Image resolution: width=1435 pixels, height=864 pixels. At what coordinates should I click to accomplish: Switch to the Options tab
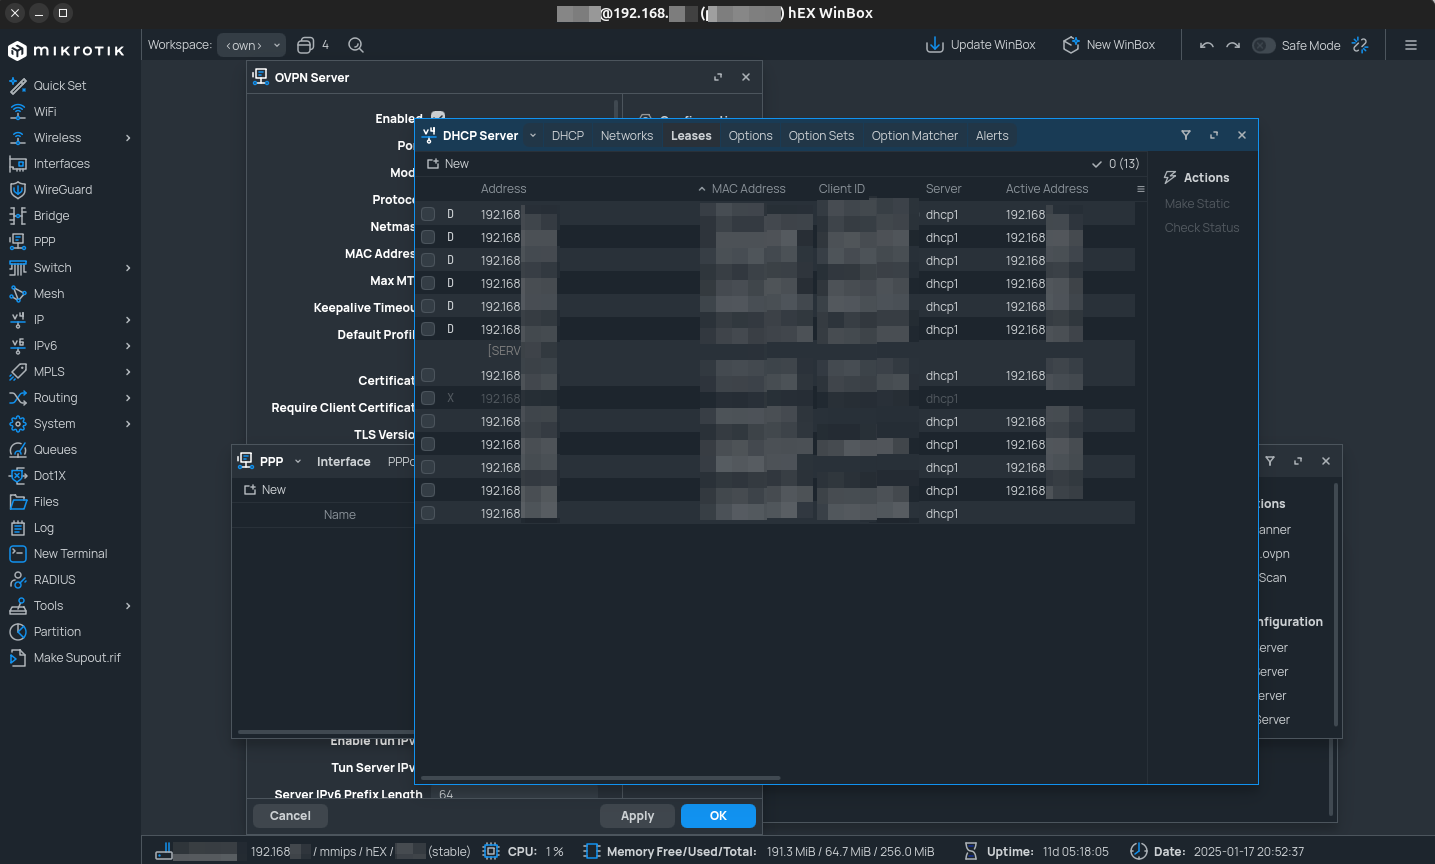(x=750, y=136)
